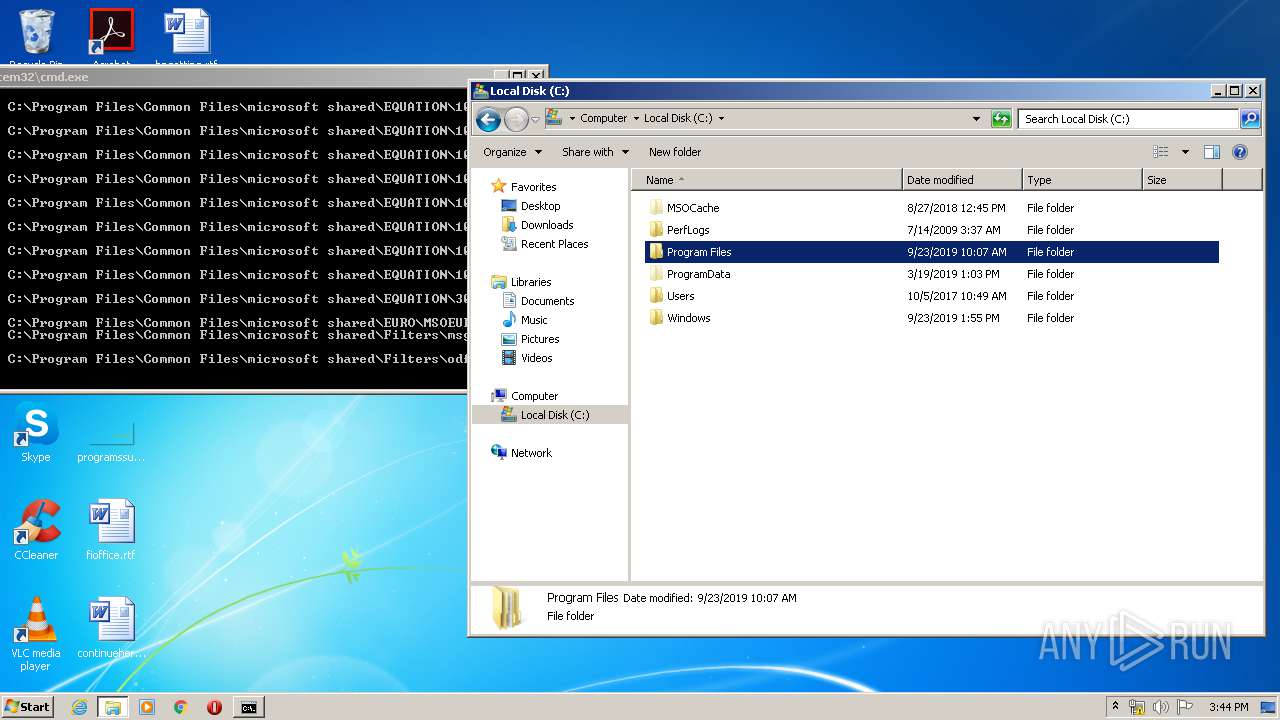
Task: Sort by Date modified column
Action: pos(962,180)
